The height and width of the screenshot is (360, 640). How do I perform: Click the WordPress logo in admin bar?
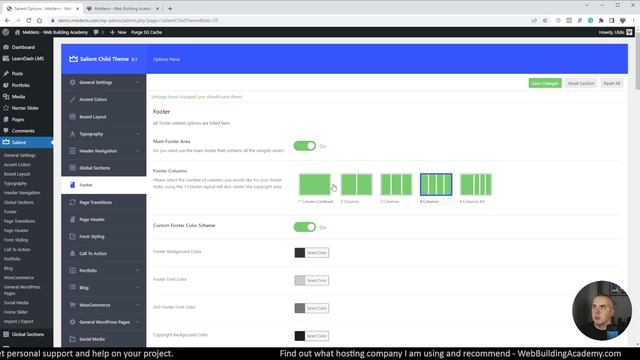pyautogui.click(x=6, y=32)
